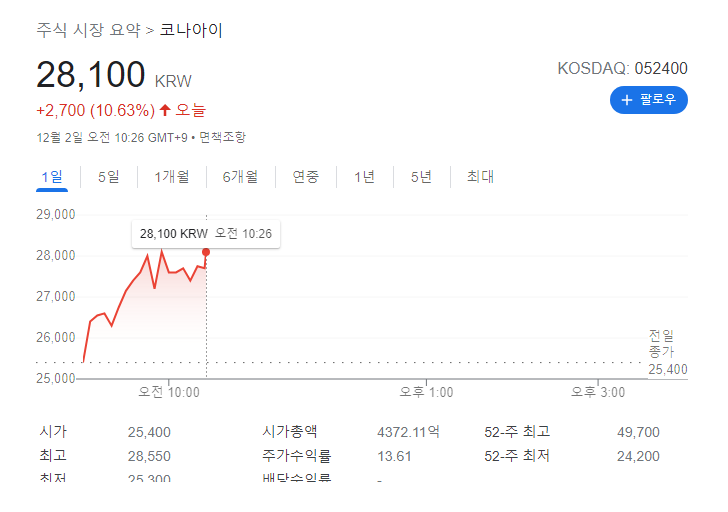Click the 오전 10:00 time axis marker
728x512 pixels.
(x=169, y=392)
